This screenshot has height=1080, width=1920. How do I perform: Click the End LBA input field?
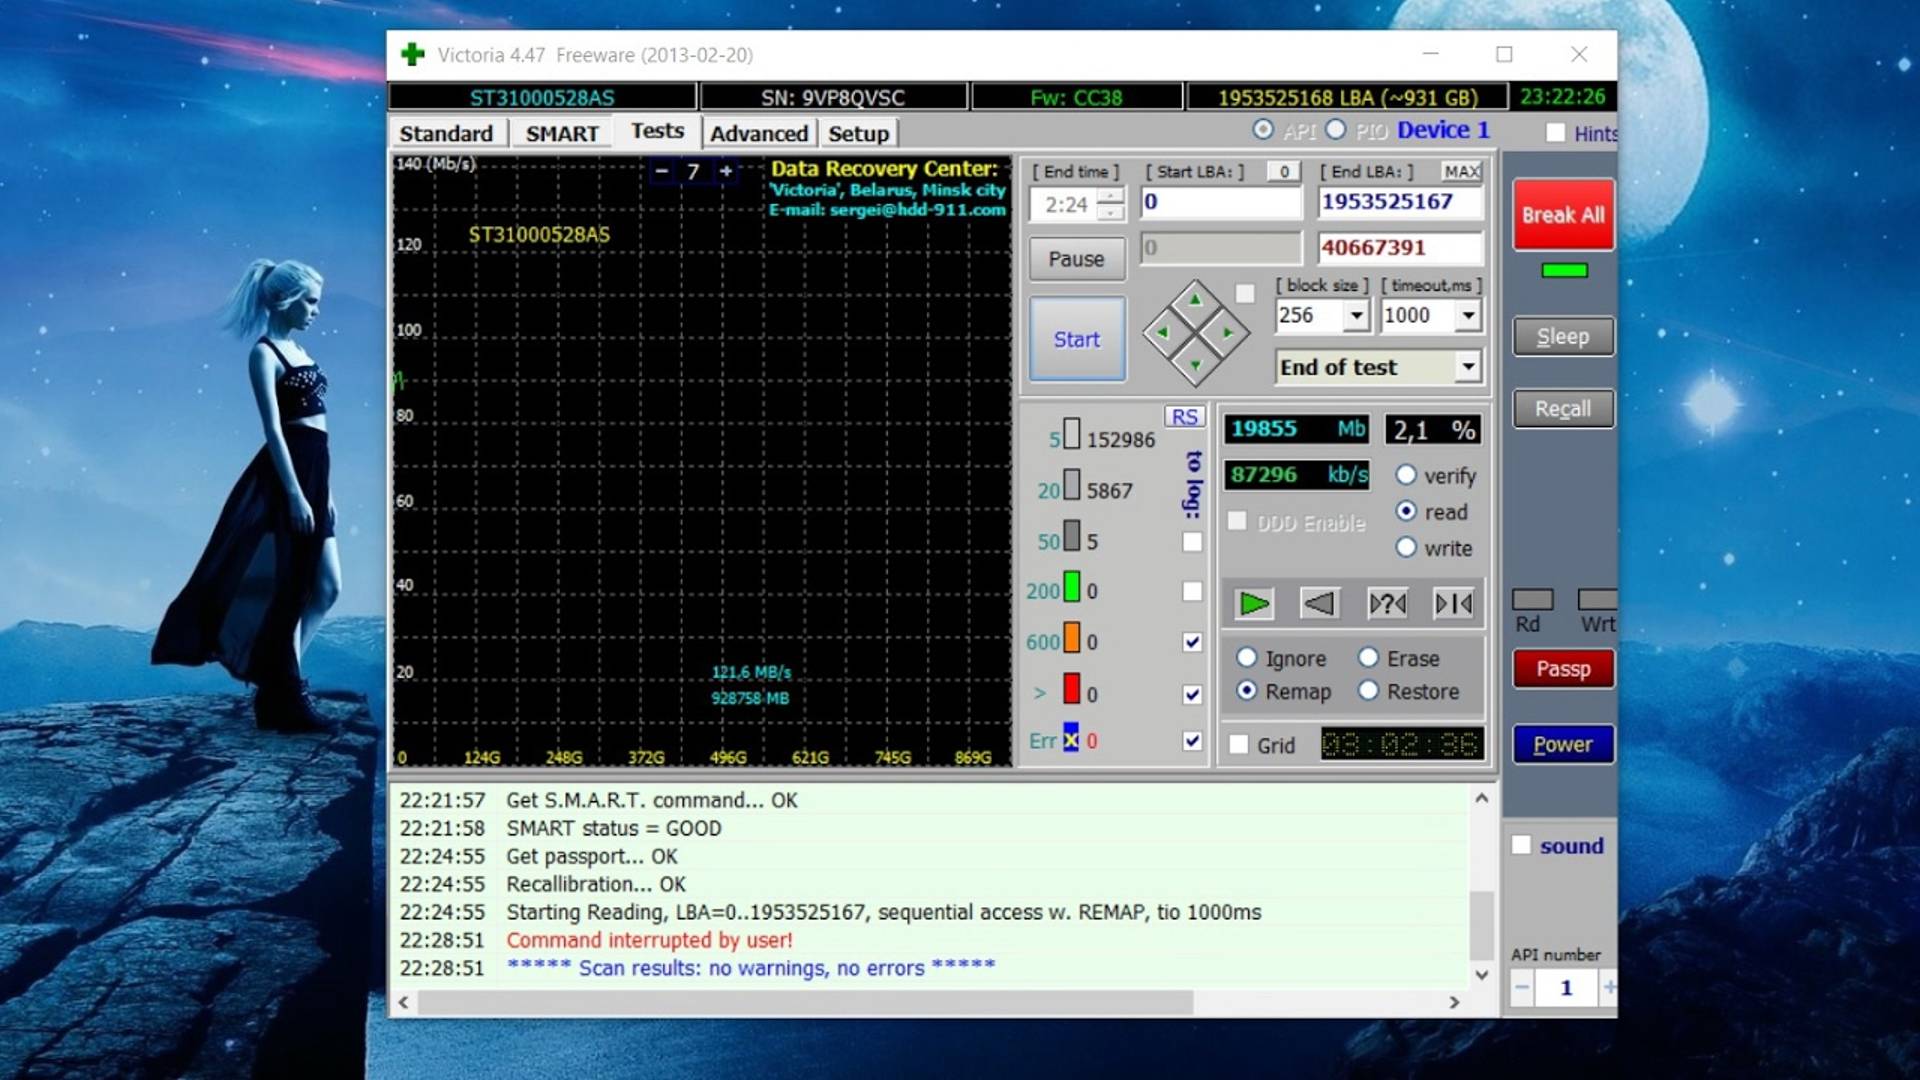(1399, 202)
